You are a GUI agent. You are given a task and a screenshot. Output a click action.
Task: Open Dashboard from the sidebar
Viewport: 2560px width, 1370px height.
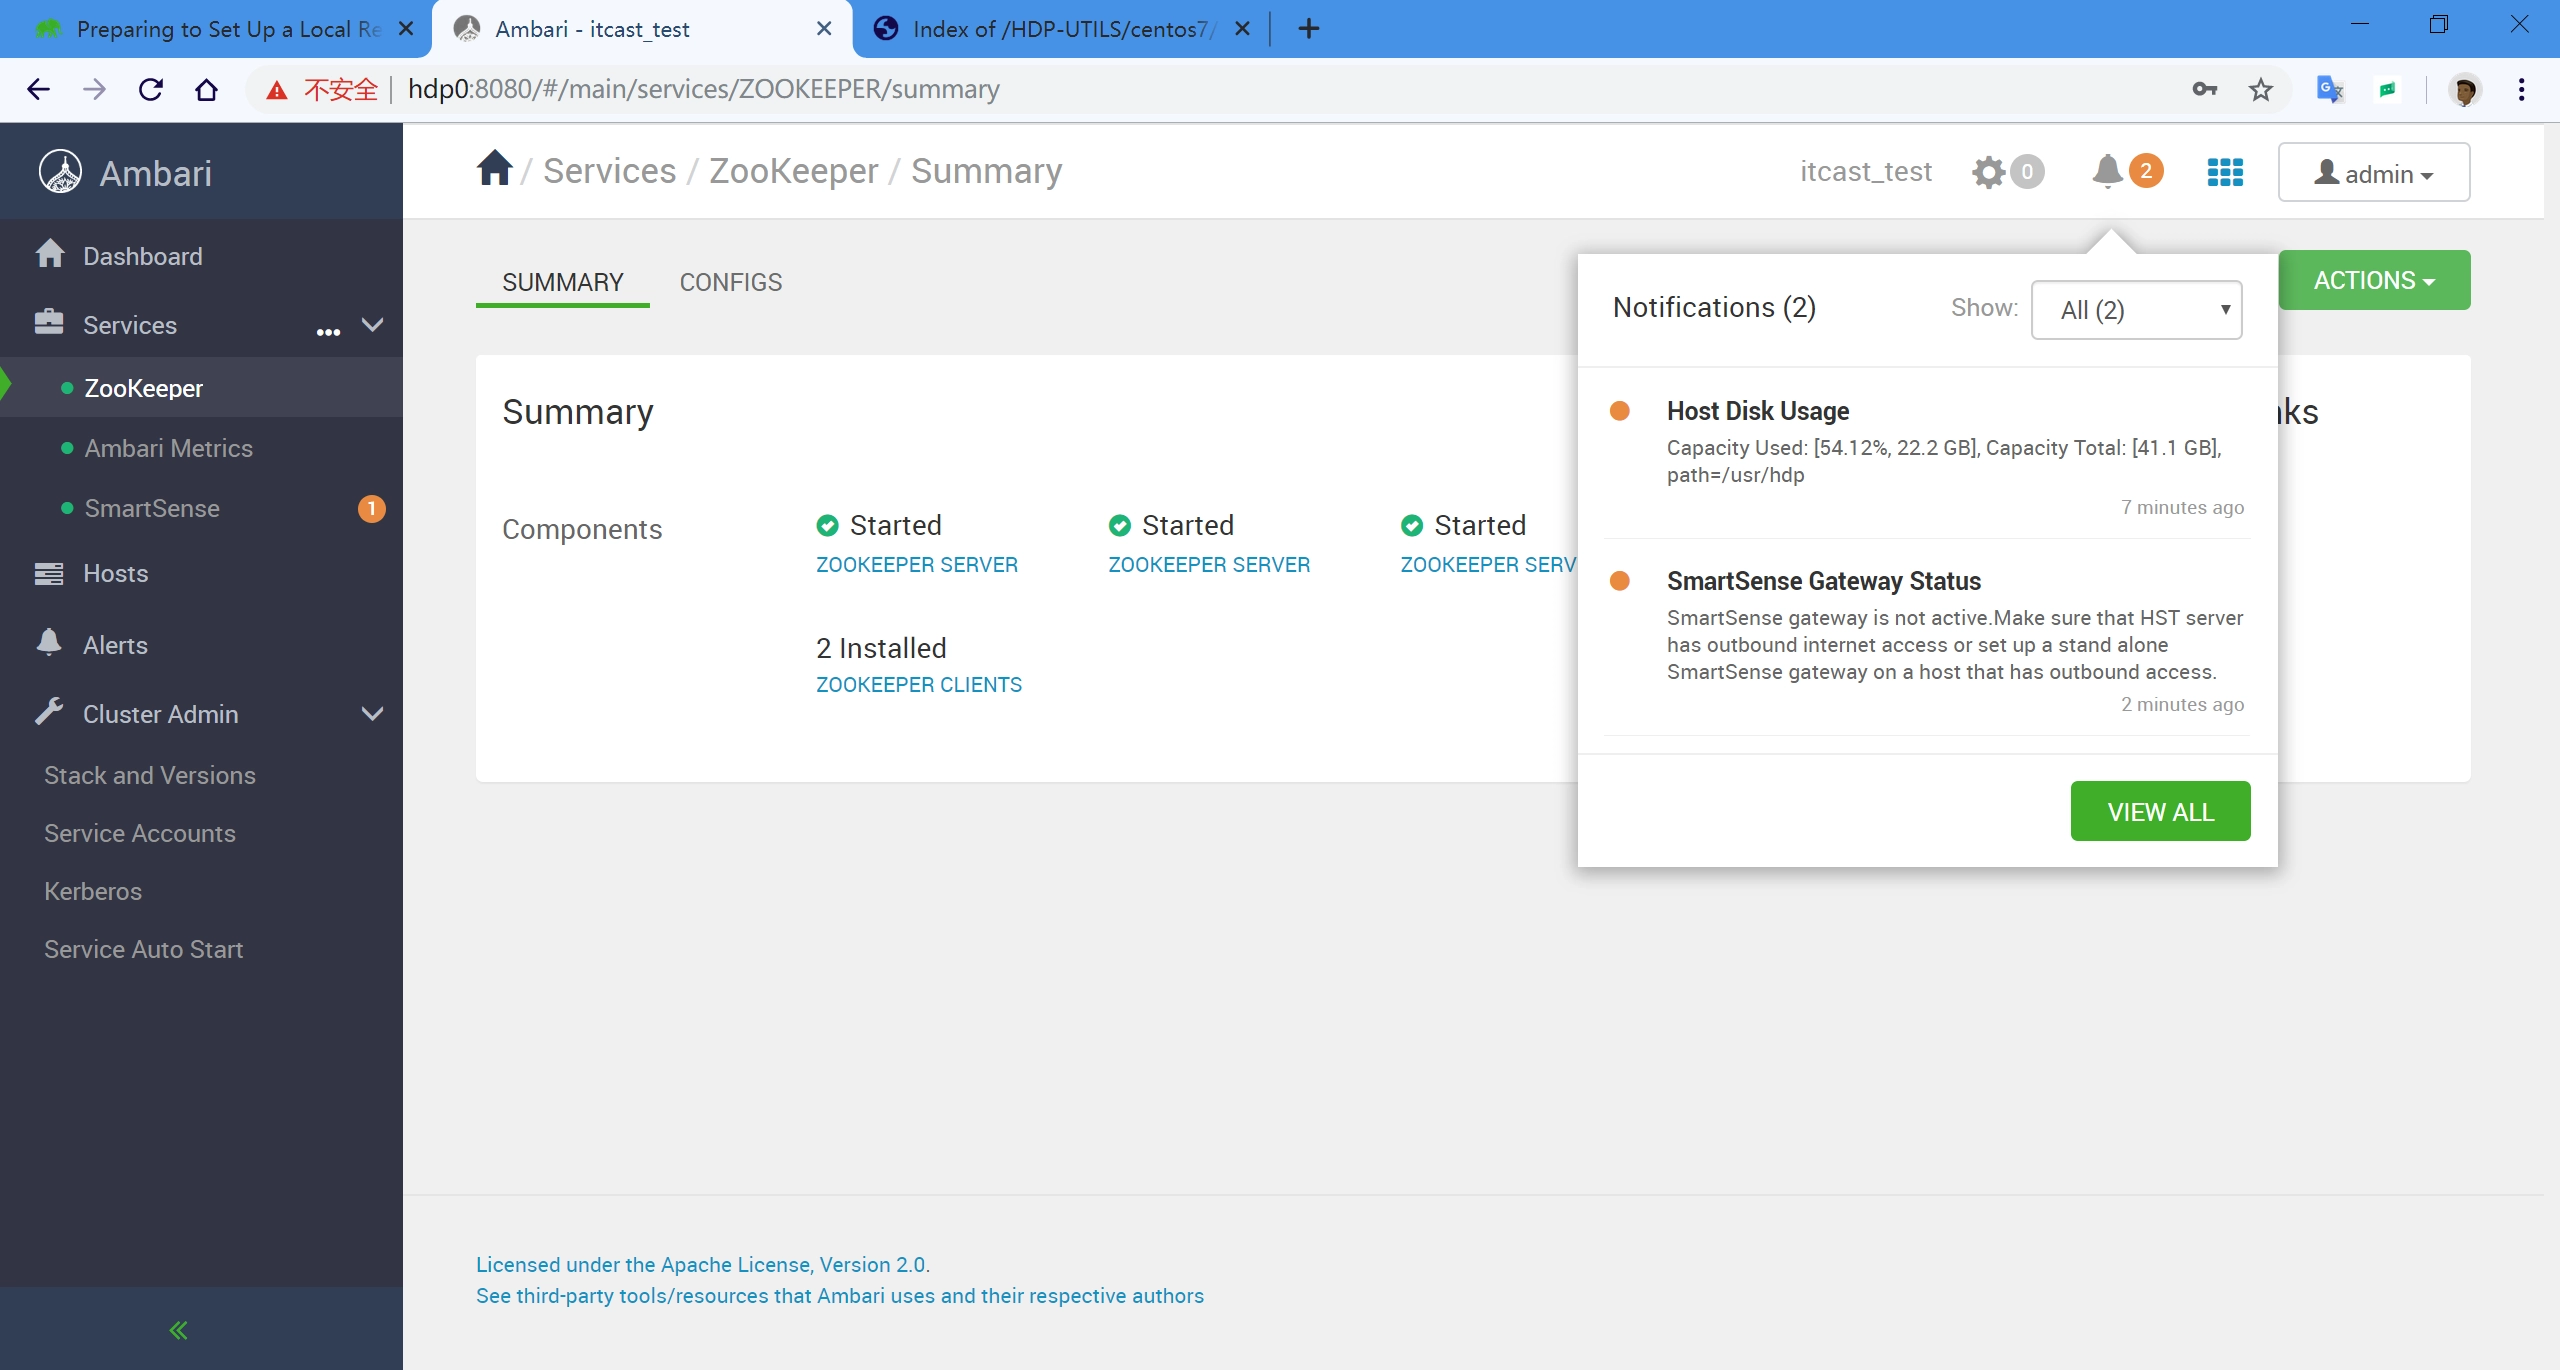(142, 256)
